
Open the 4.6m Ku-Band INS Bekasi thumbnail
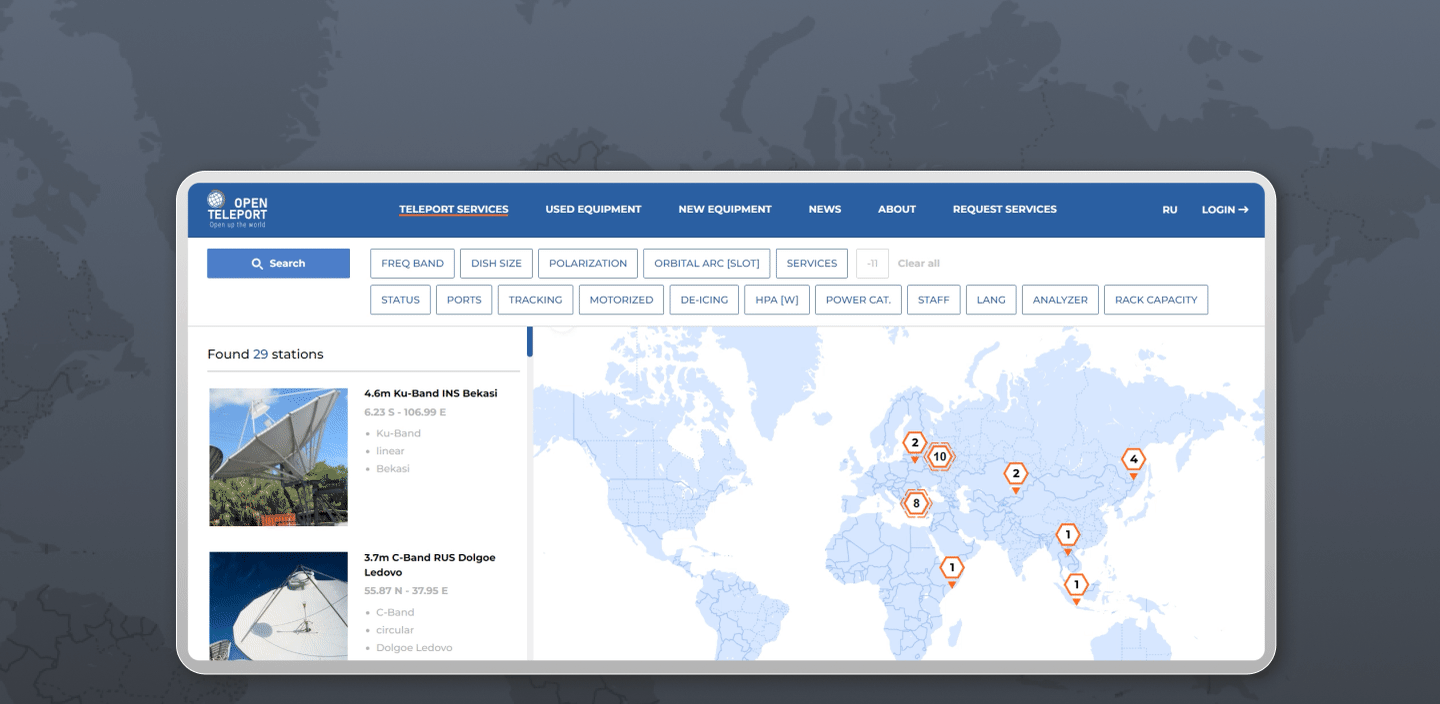click(x=278, y=457)
